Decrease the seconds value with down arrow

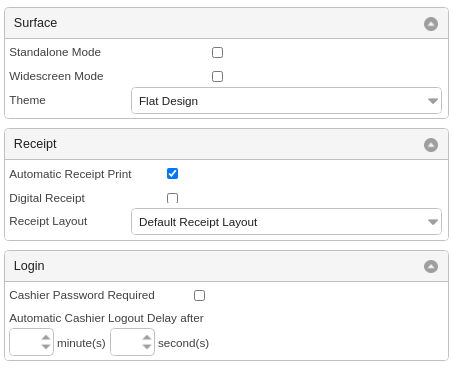pyautogui.click(x=147, y=347)
